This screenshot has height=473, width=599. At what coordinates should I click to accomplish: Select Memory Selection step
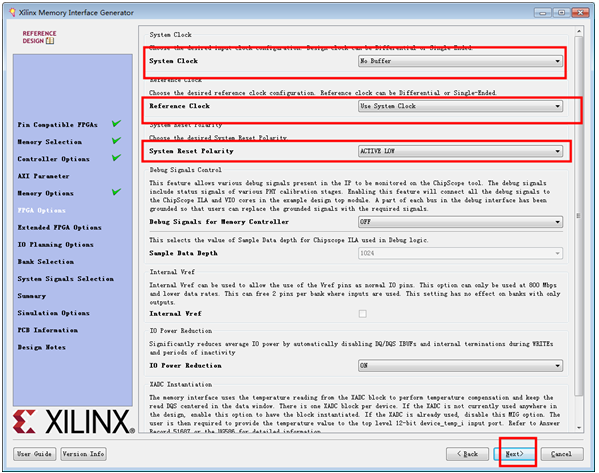pos(49,142)
